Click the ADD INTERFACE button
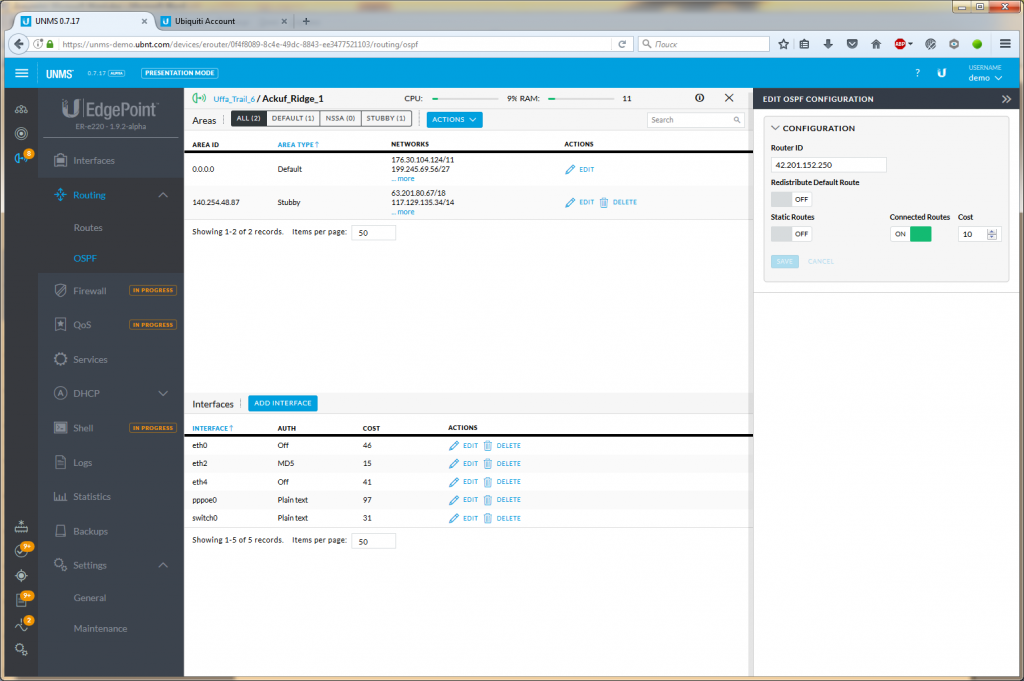1024x681 pixels. pyautogui.click(x=283, y=404)
